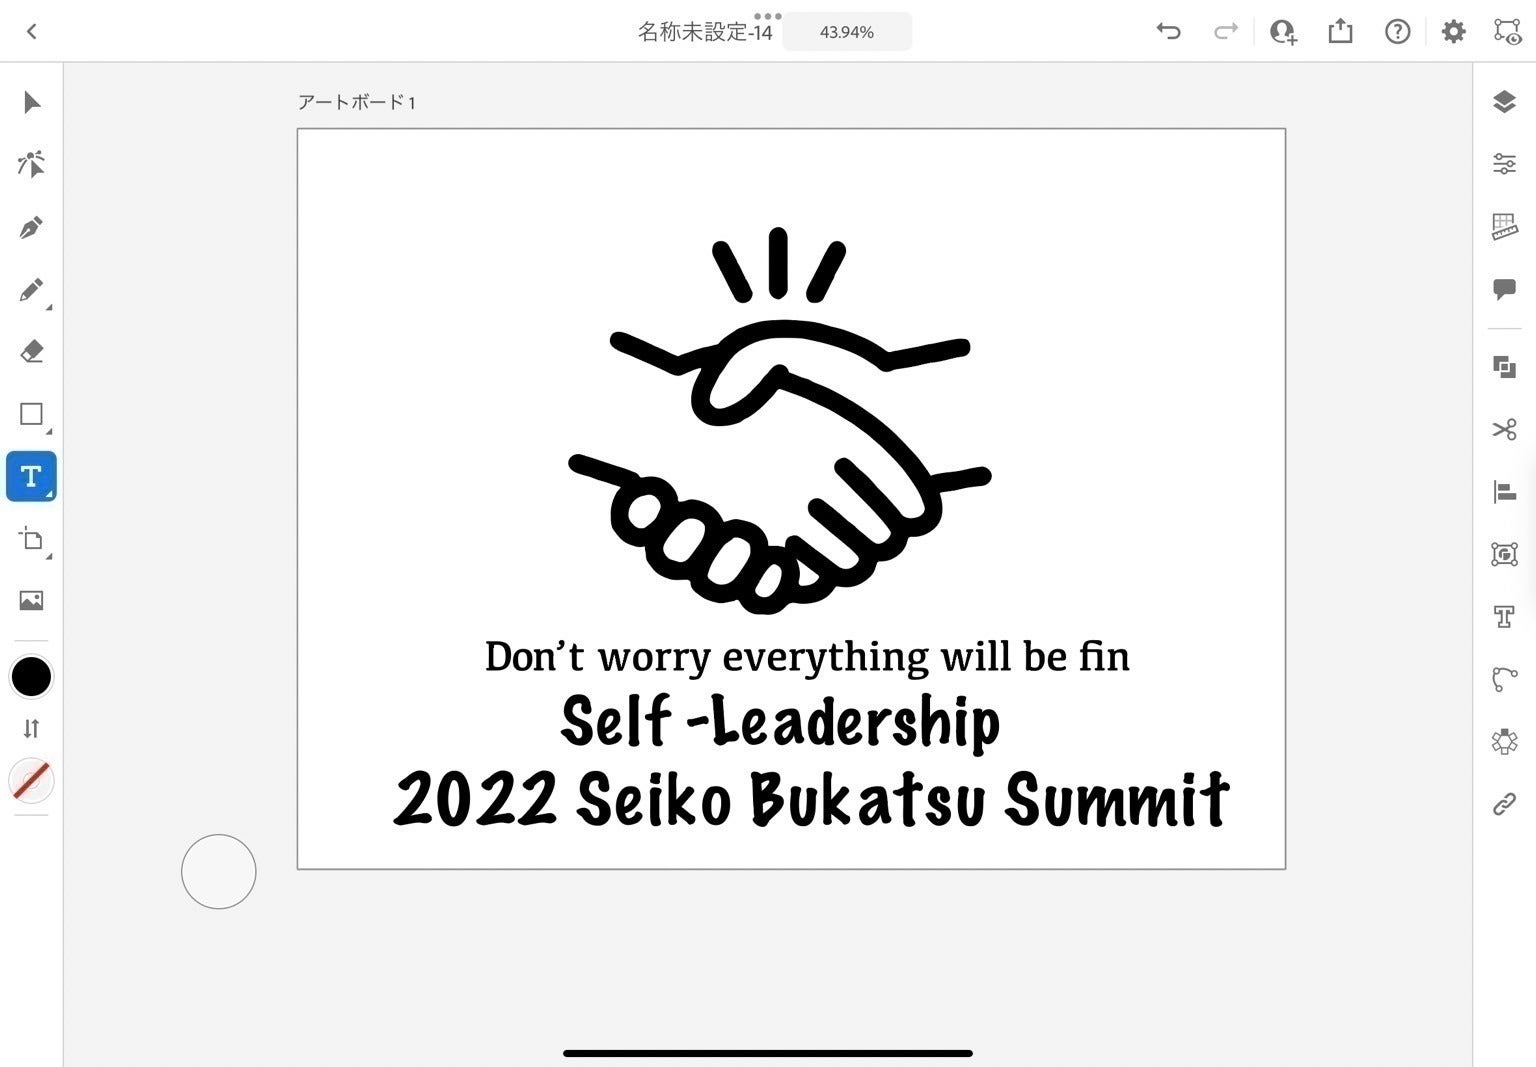
Task: Open the Align panel
Action: pos(1504,491)
